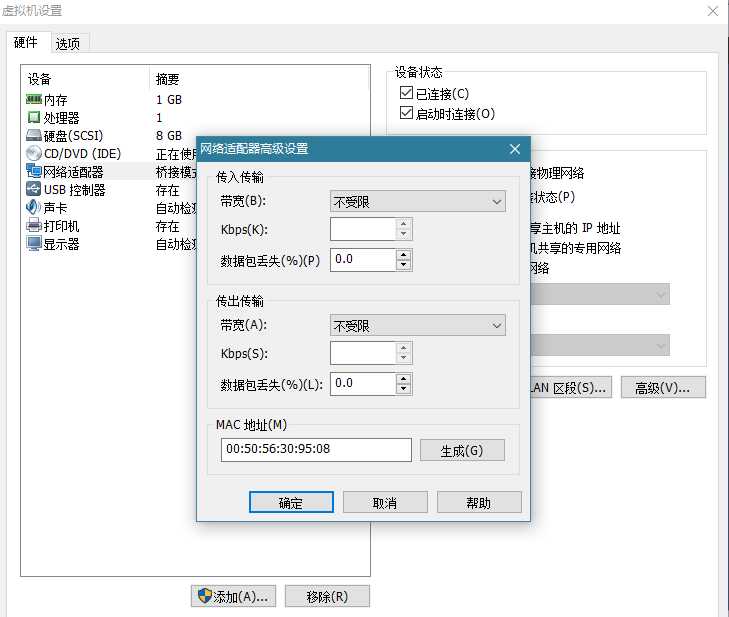Viewport: 729px width, 617px height.
Task: Select the 处理器 row label
Action: (x=61, y=118)
